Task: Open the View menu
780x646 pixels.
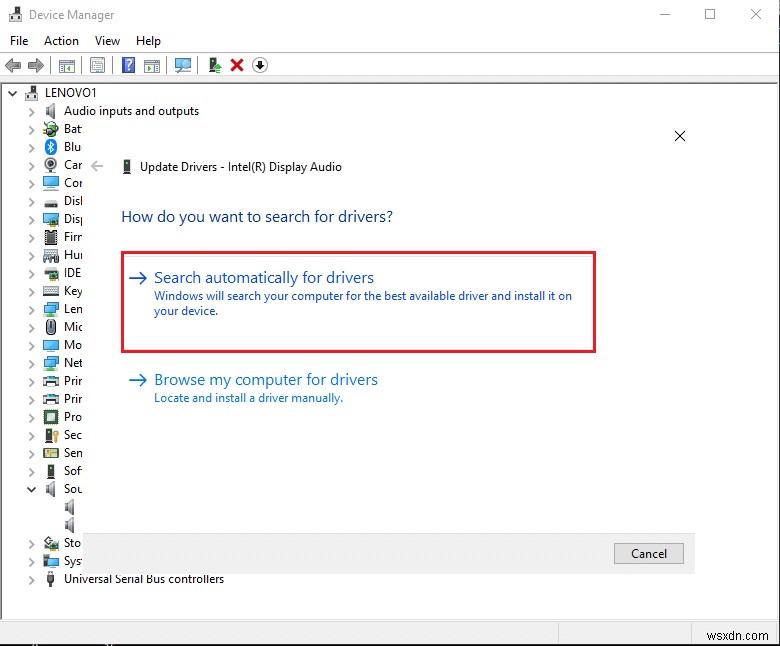Action: (x=107, y=41)
